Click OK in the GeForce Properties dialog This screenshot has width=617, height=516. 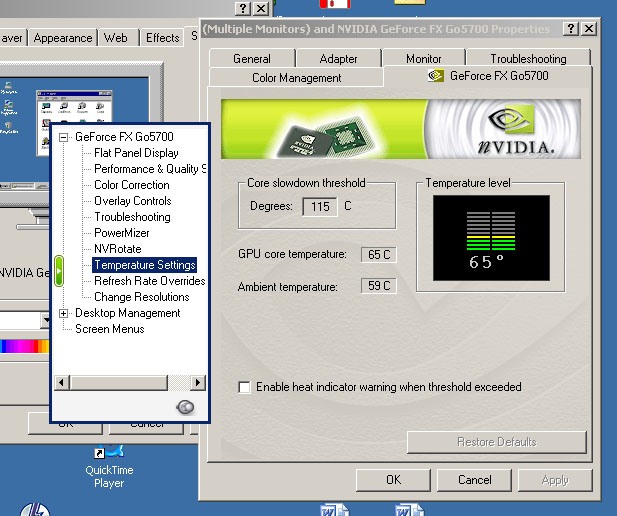coord(393,480)
